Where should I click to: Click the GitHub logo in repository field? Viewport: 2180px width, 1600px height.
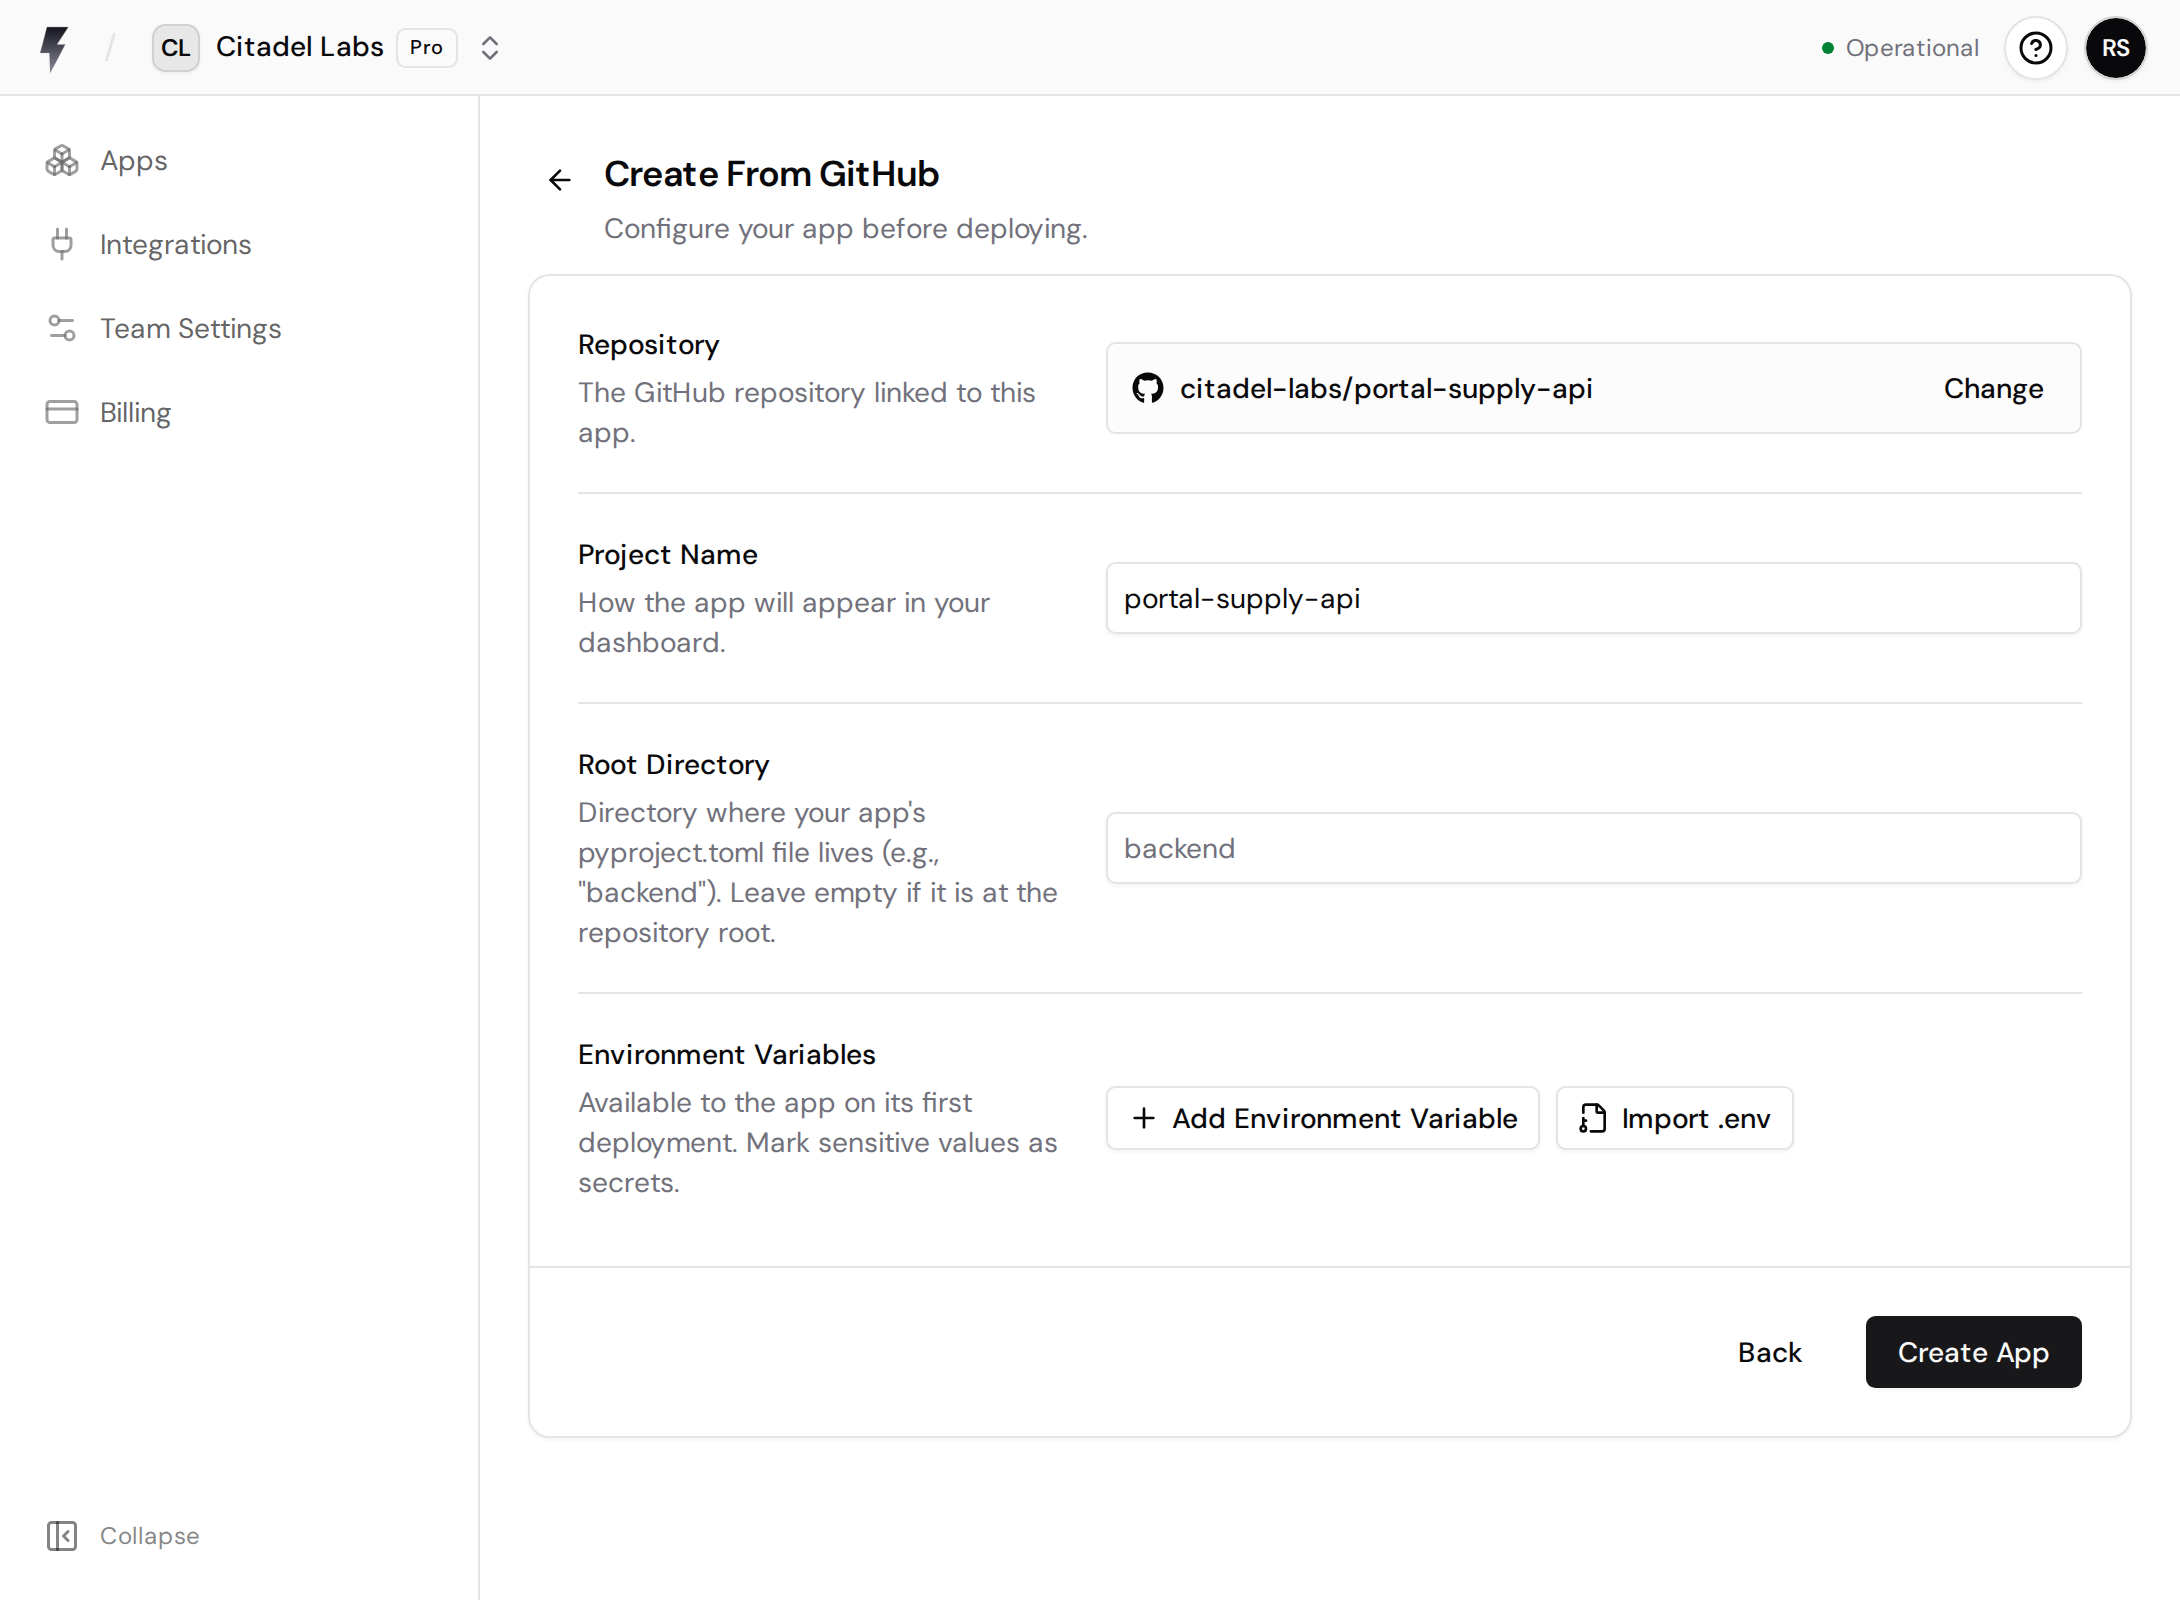tap(1148, 388)
